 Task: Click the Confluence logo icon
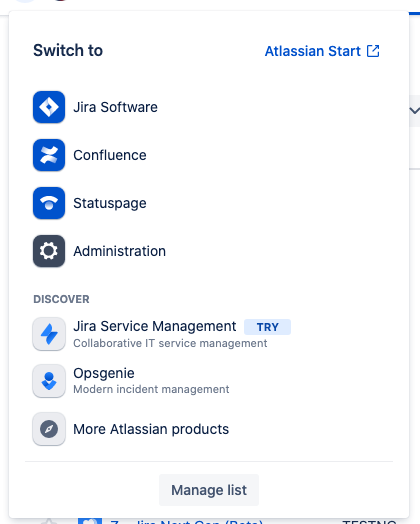pos(49,155)
